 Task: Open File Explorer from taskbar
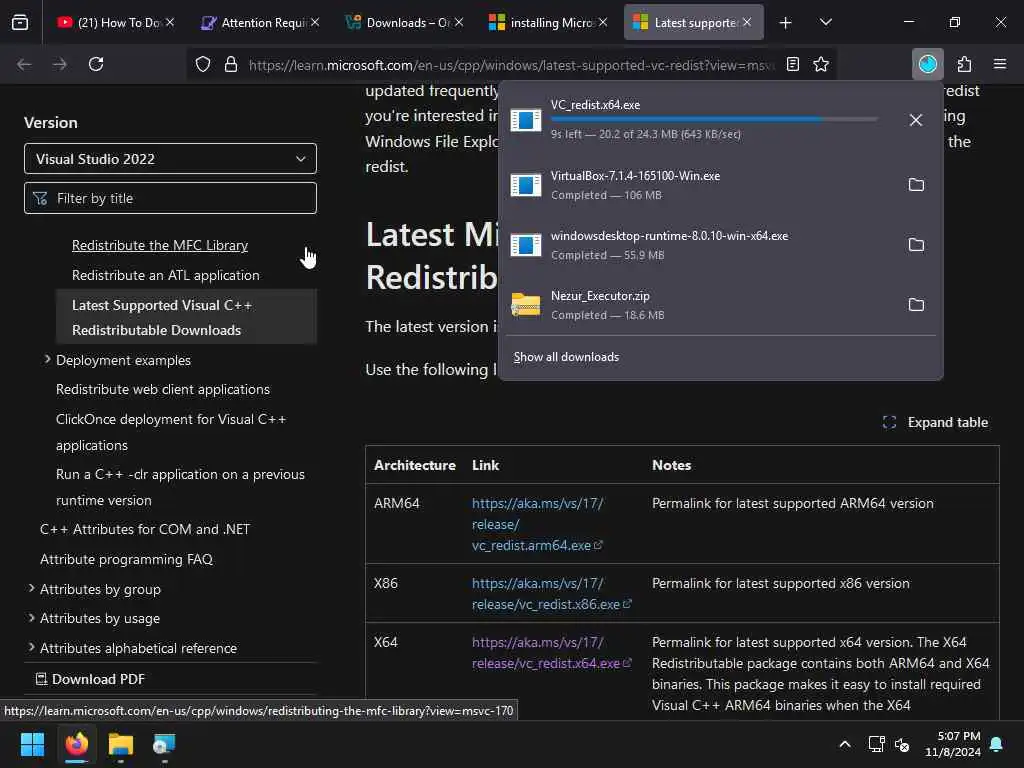pyautogui.click(x=120, y=744)
